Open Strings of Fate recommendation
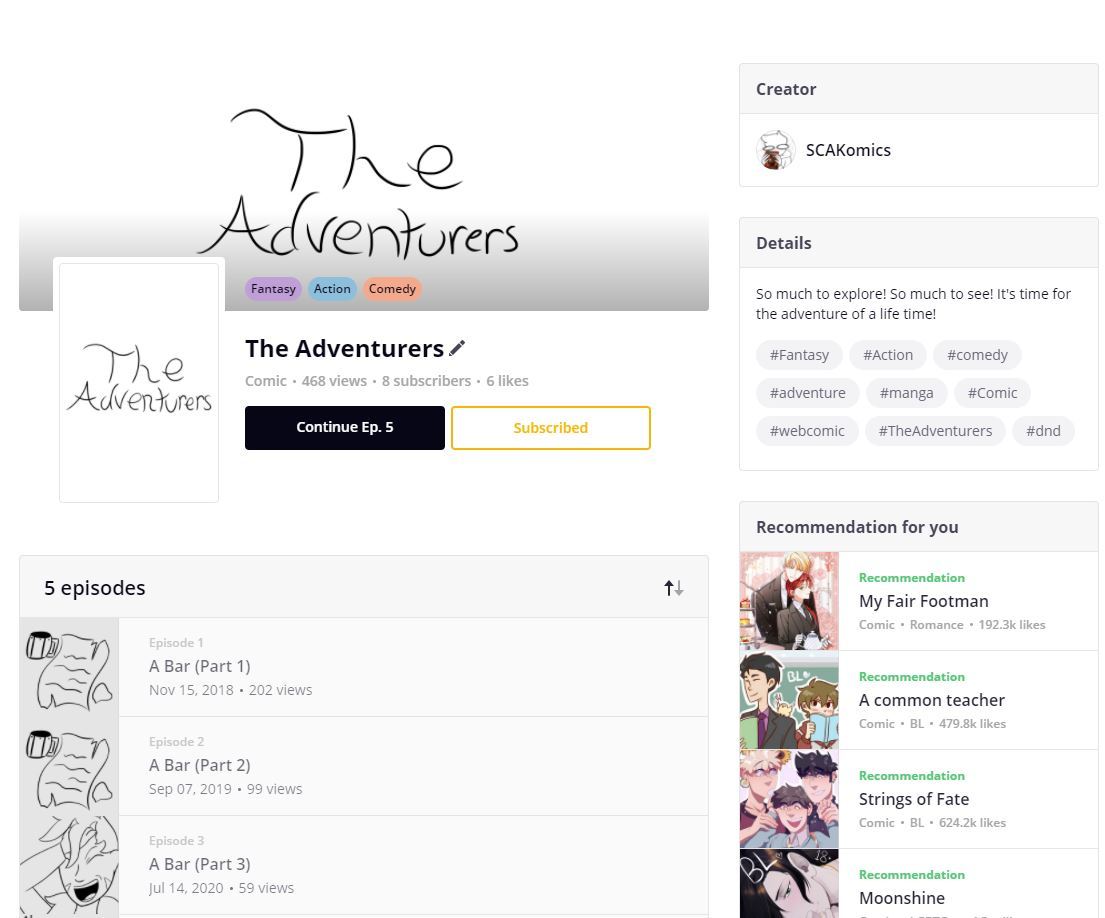Viewport: 1105px width, 918px height. click(x=919, y=800)
